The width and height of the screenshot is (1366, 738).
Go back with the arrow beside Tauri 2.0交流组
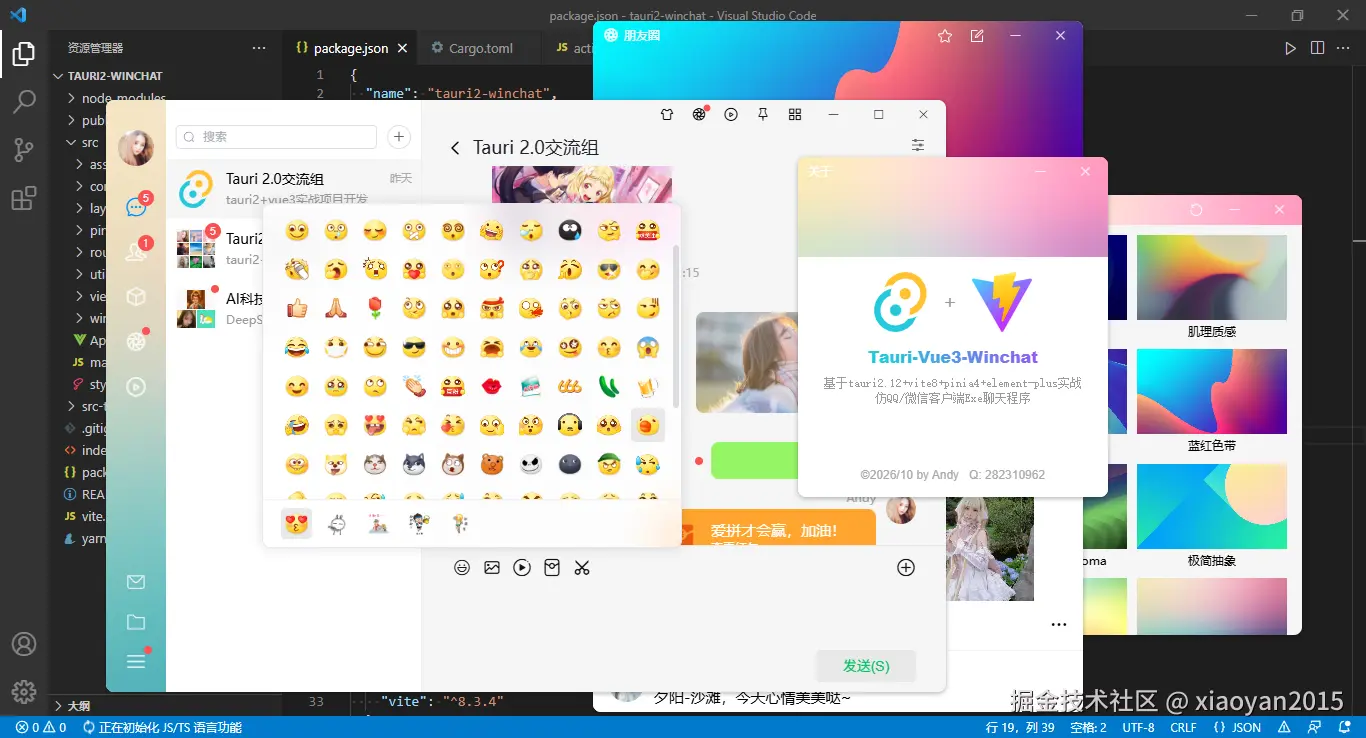pyautogui.click(x=455, y=148)
